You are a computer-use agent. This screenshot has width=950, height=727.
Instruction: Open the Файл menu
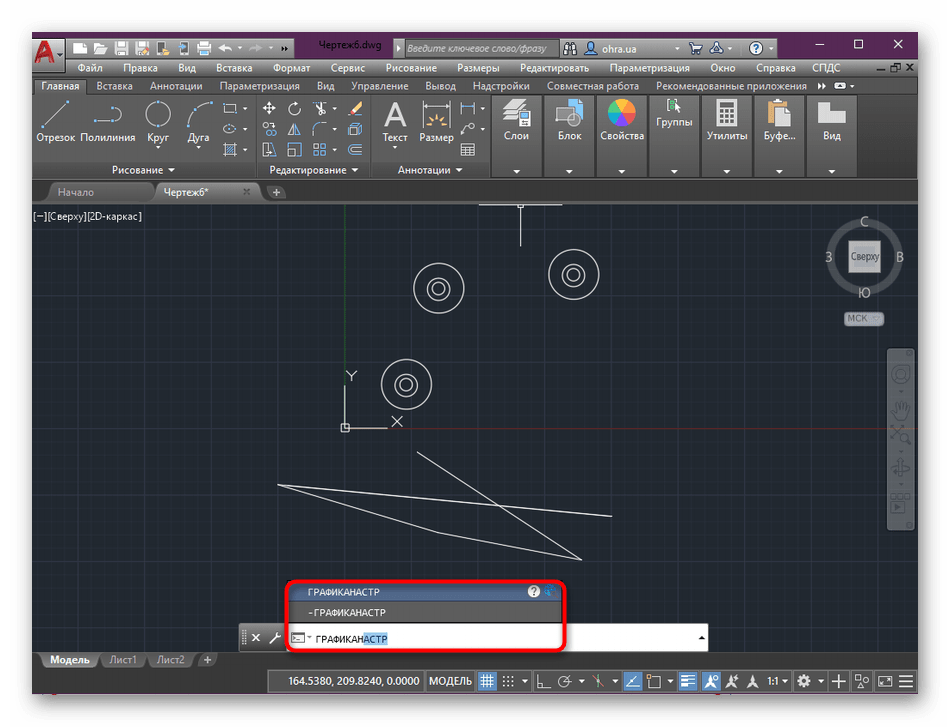click(x=90, y=68)
